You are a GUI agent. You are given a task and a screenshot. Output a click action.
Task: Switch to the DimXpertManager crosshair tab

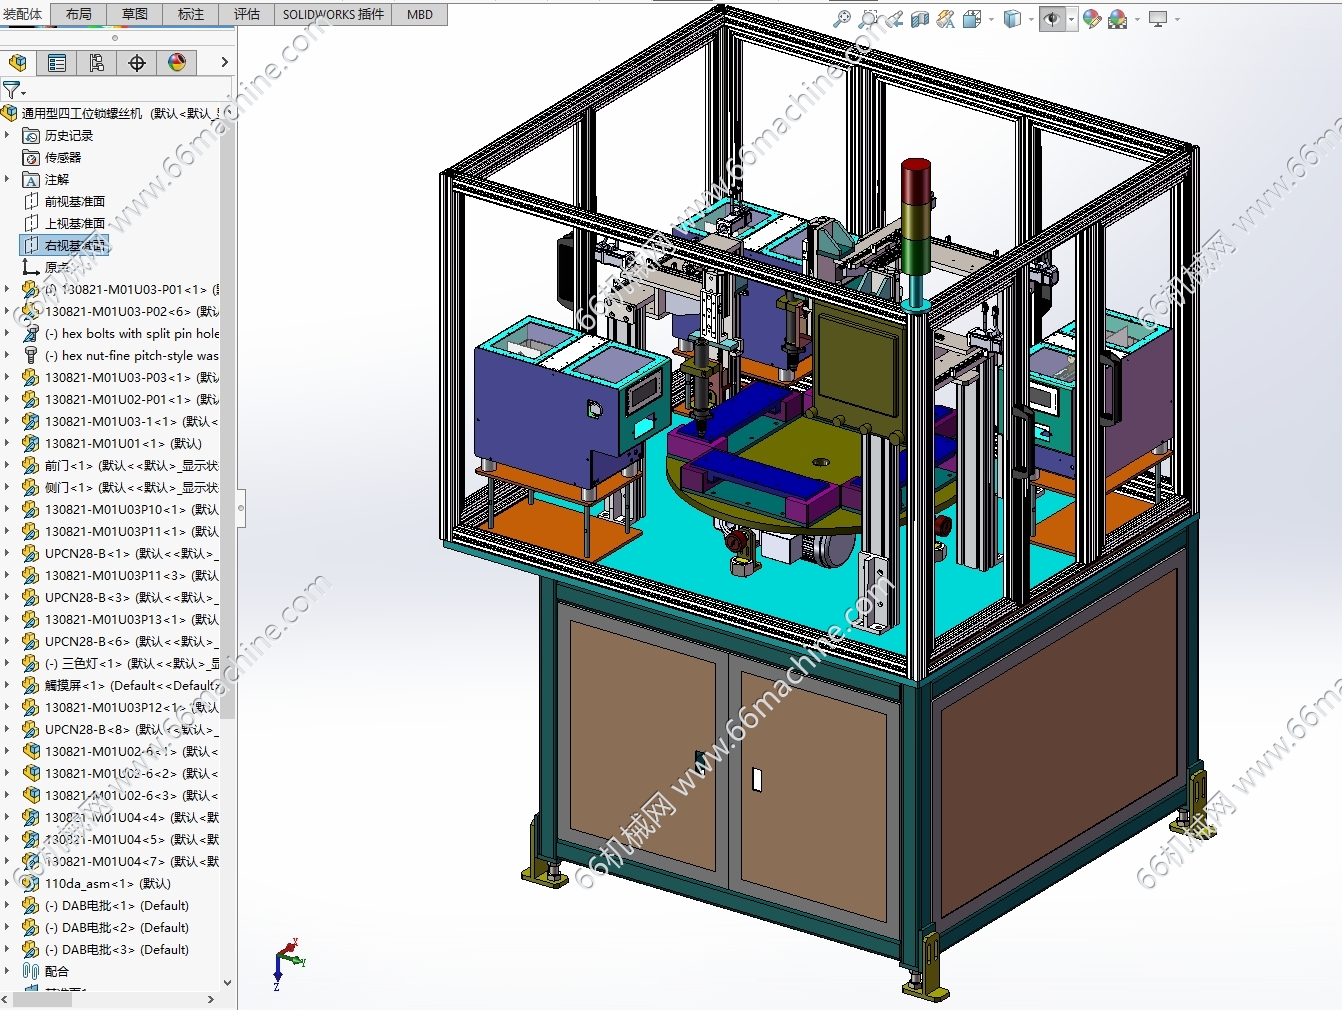tap(137, 63)
